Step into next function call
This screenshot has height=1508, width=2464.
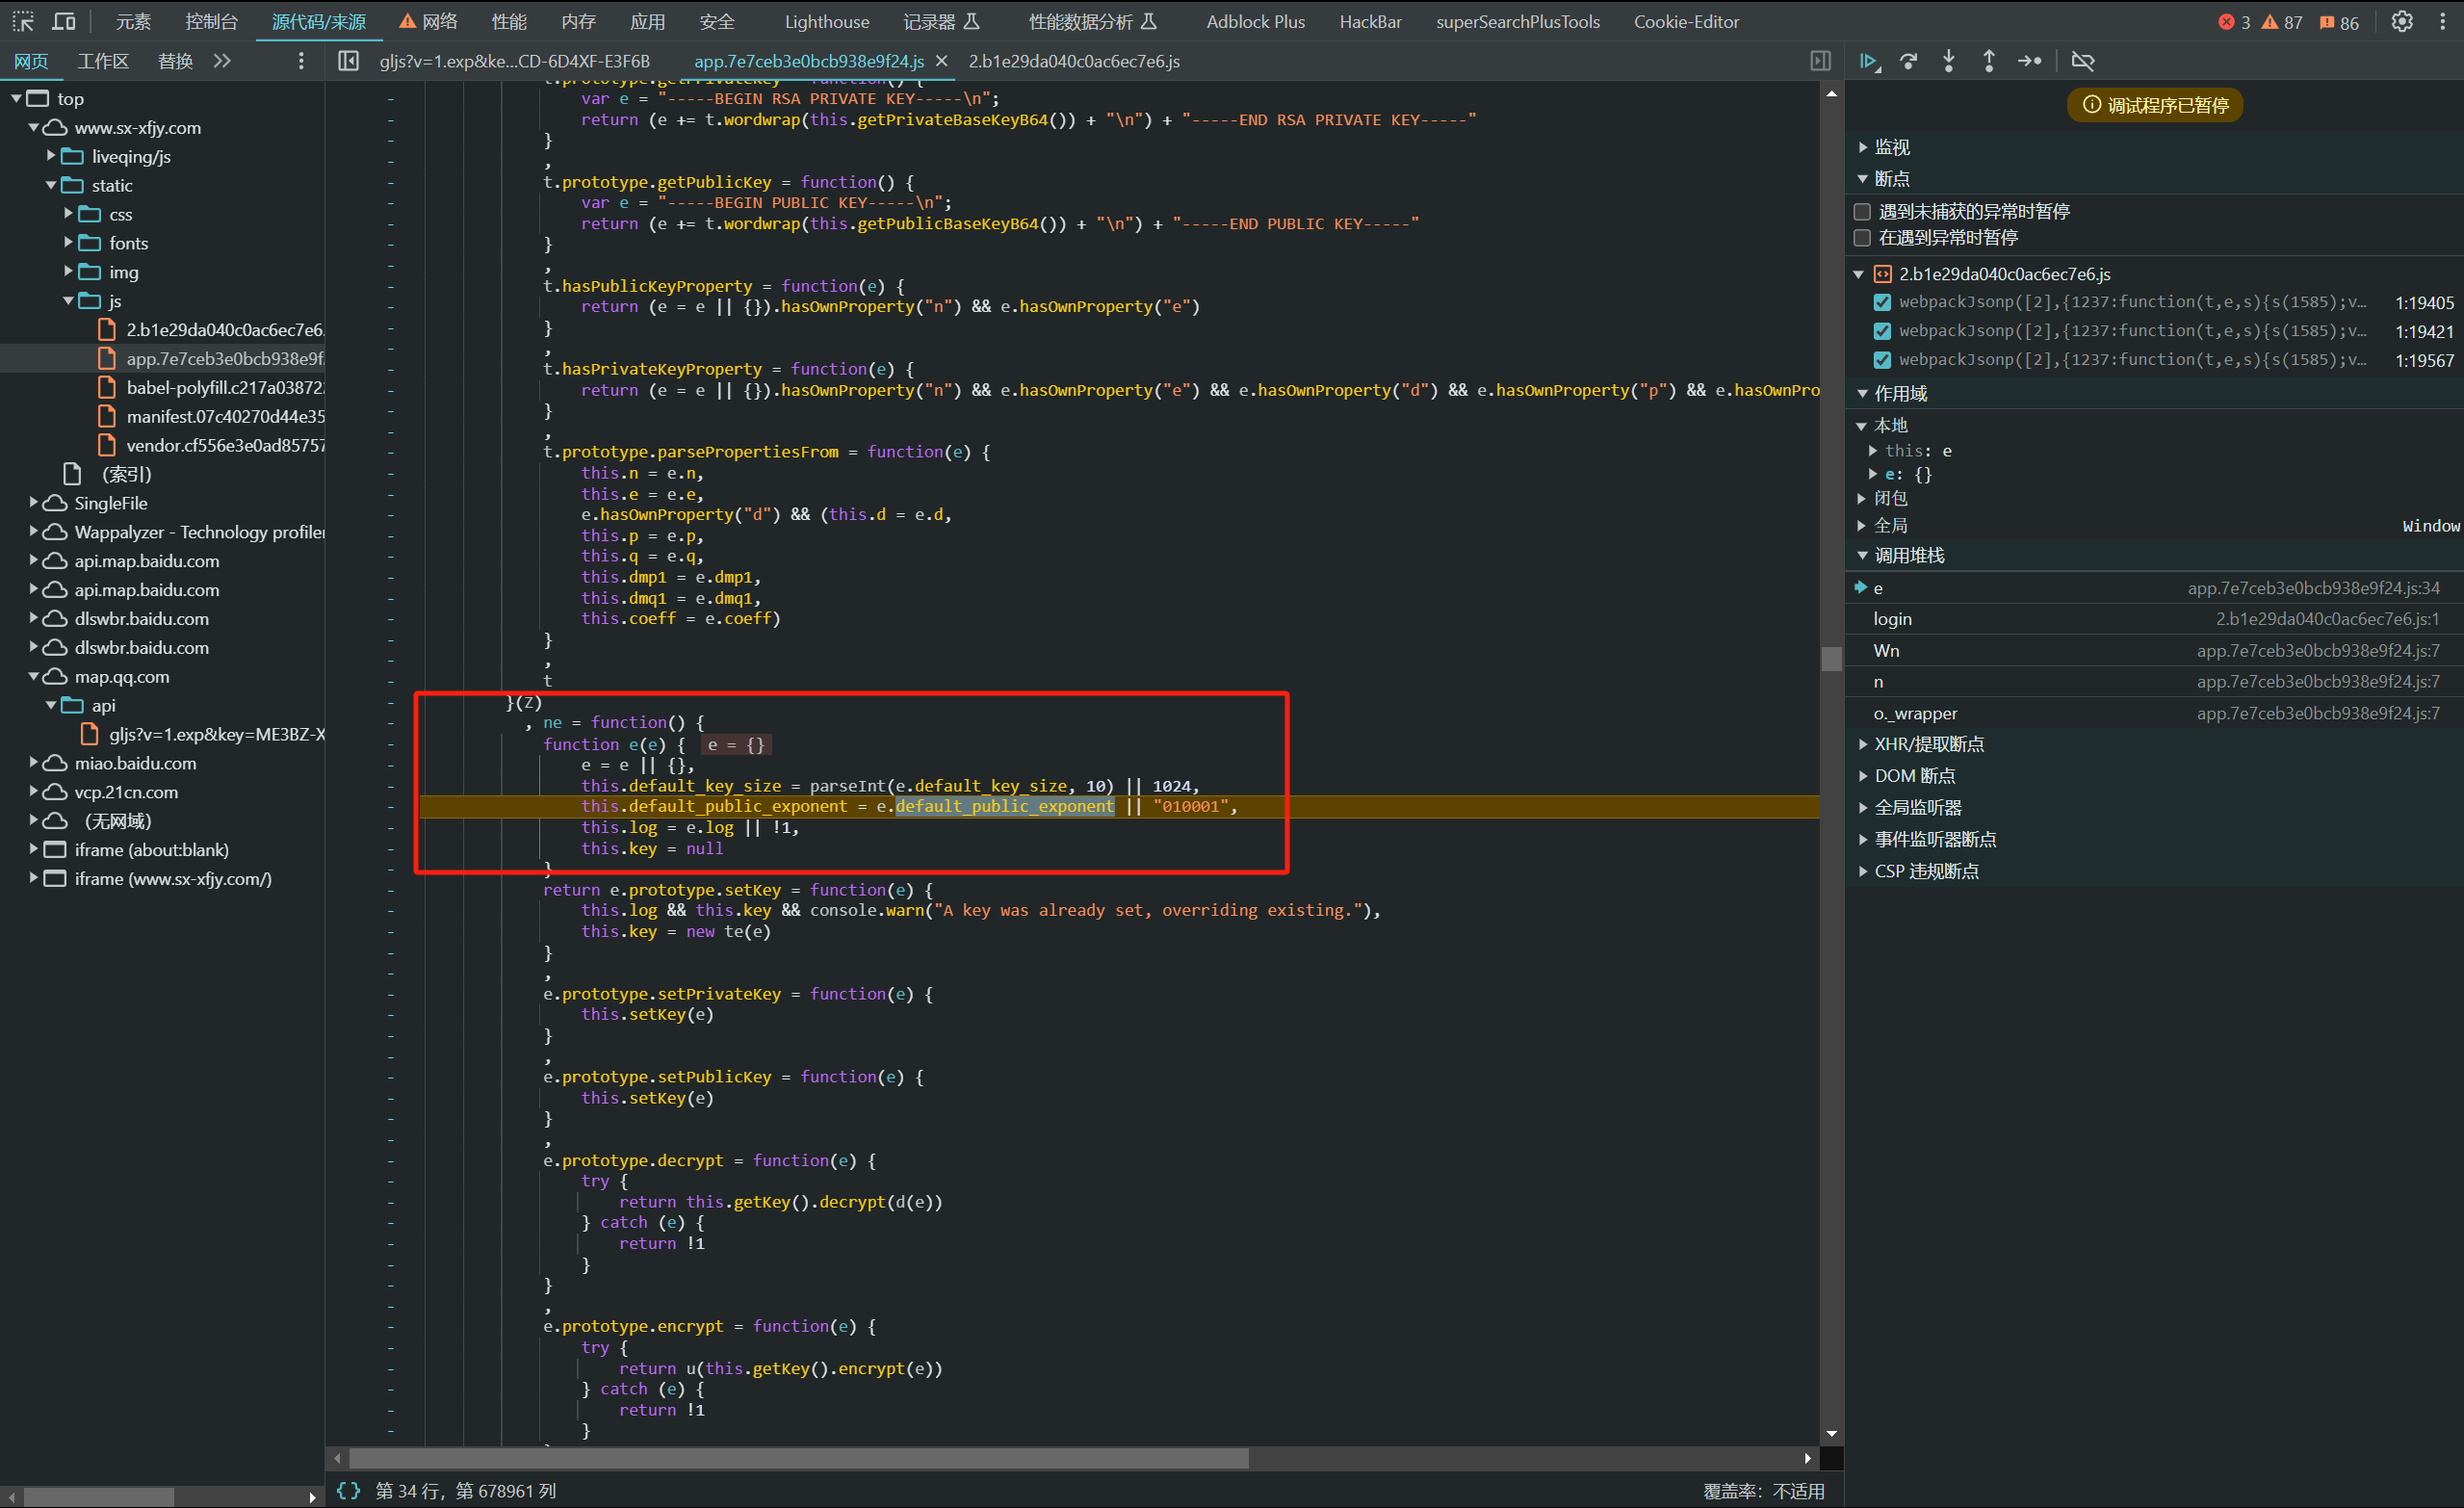click(1949, 61)
